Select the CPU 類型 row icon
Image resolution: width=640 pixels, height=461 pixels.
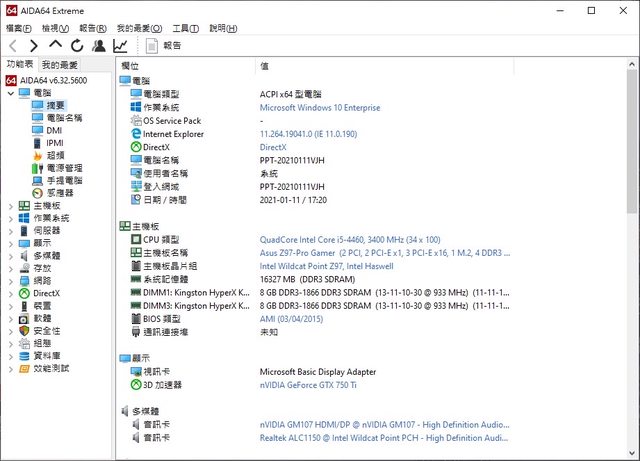[136, 239]
